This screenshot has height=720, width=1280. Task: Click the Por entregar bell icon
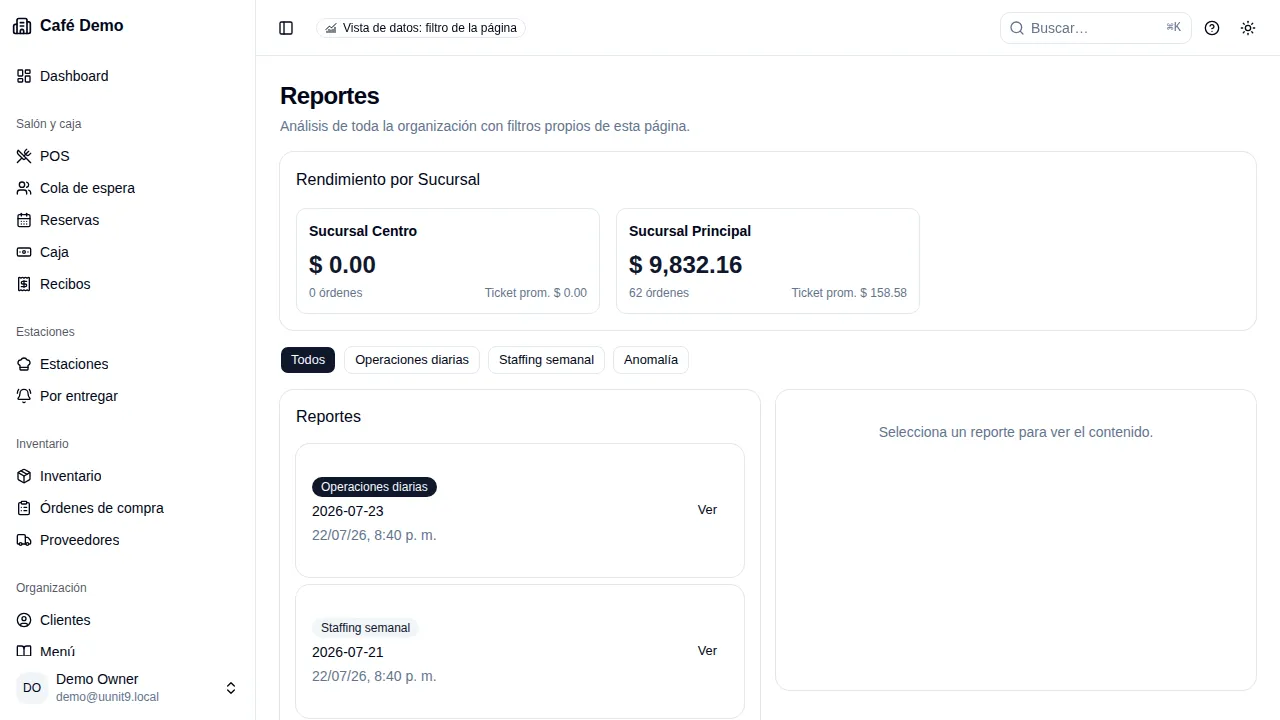coord(24,396)
